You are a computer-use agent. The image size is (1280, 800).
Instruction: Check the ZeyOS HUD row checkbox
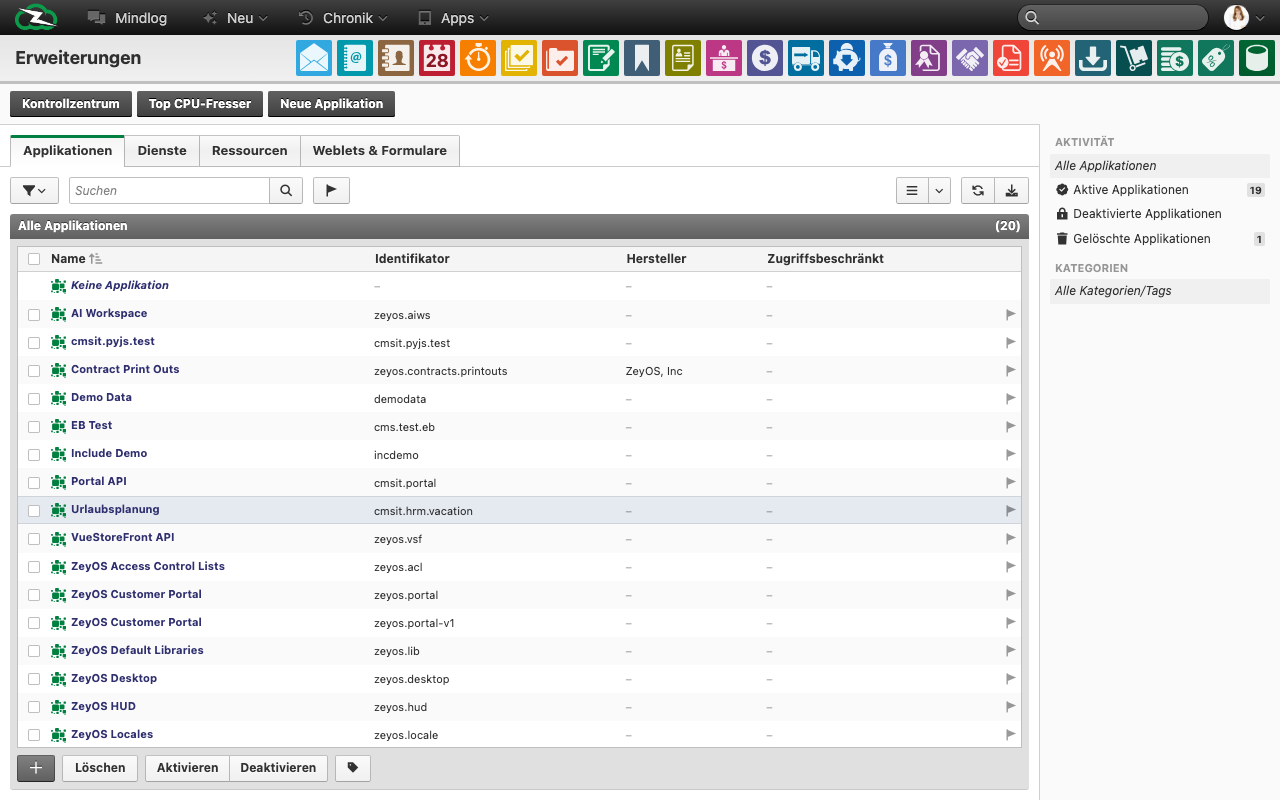34,707
